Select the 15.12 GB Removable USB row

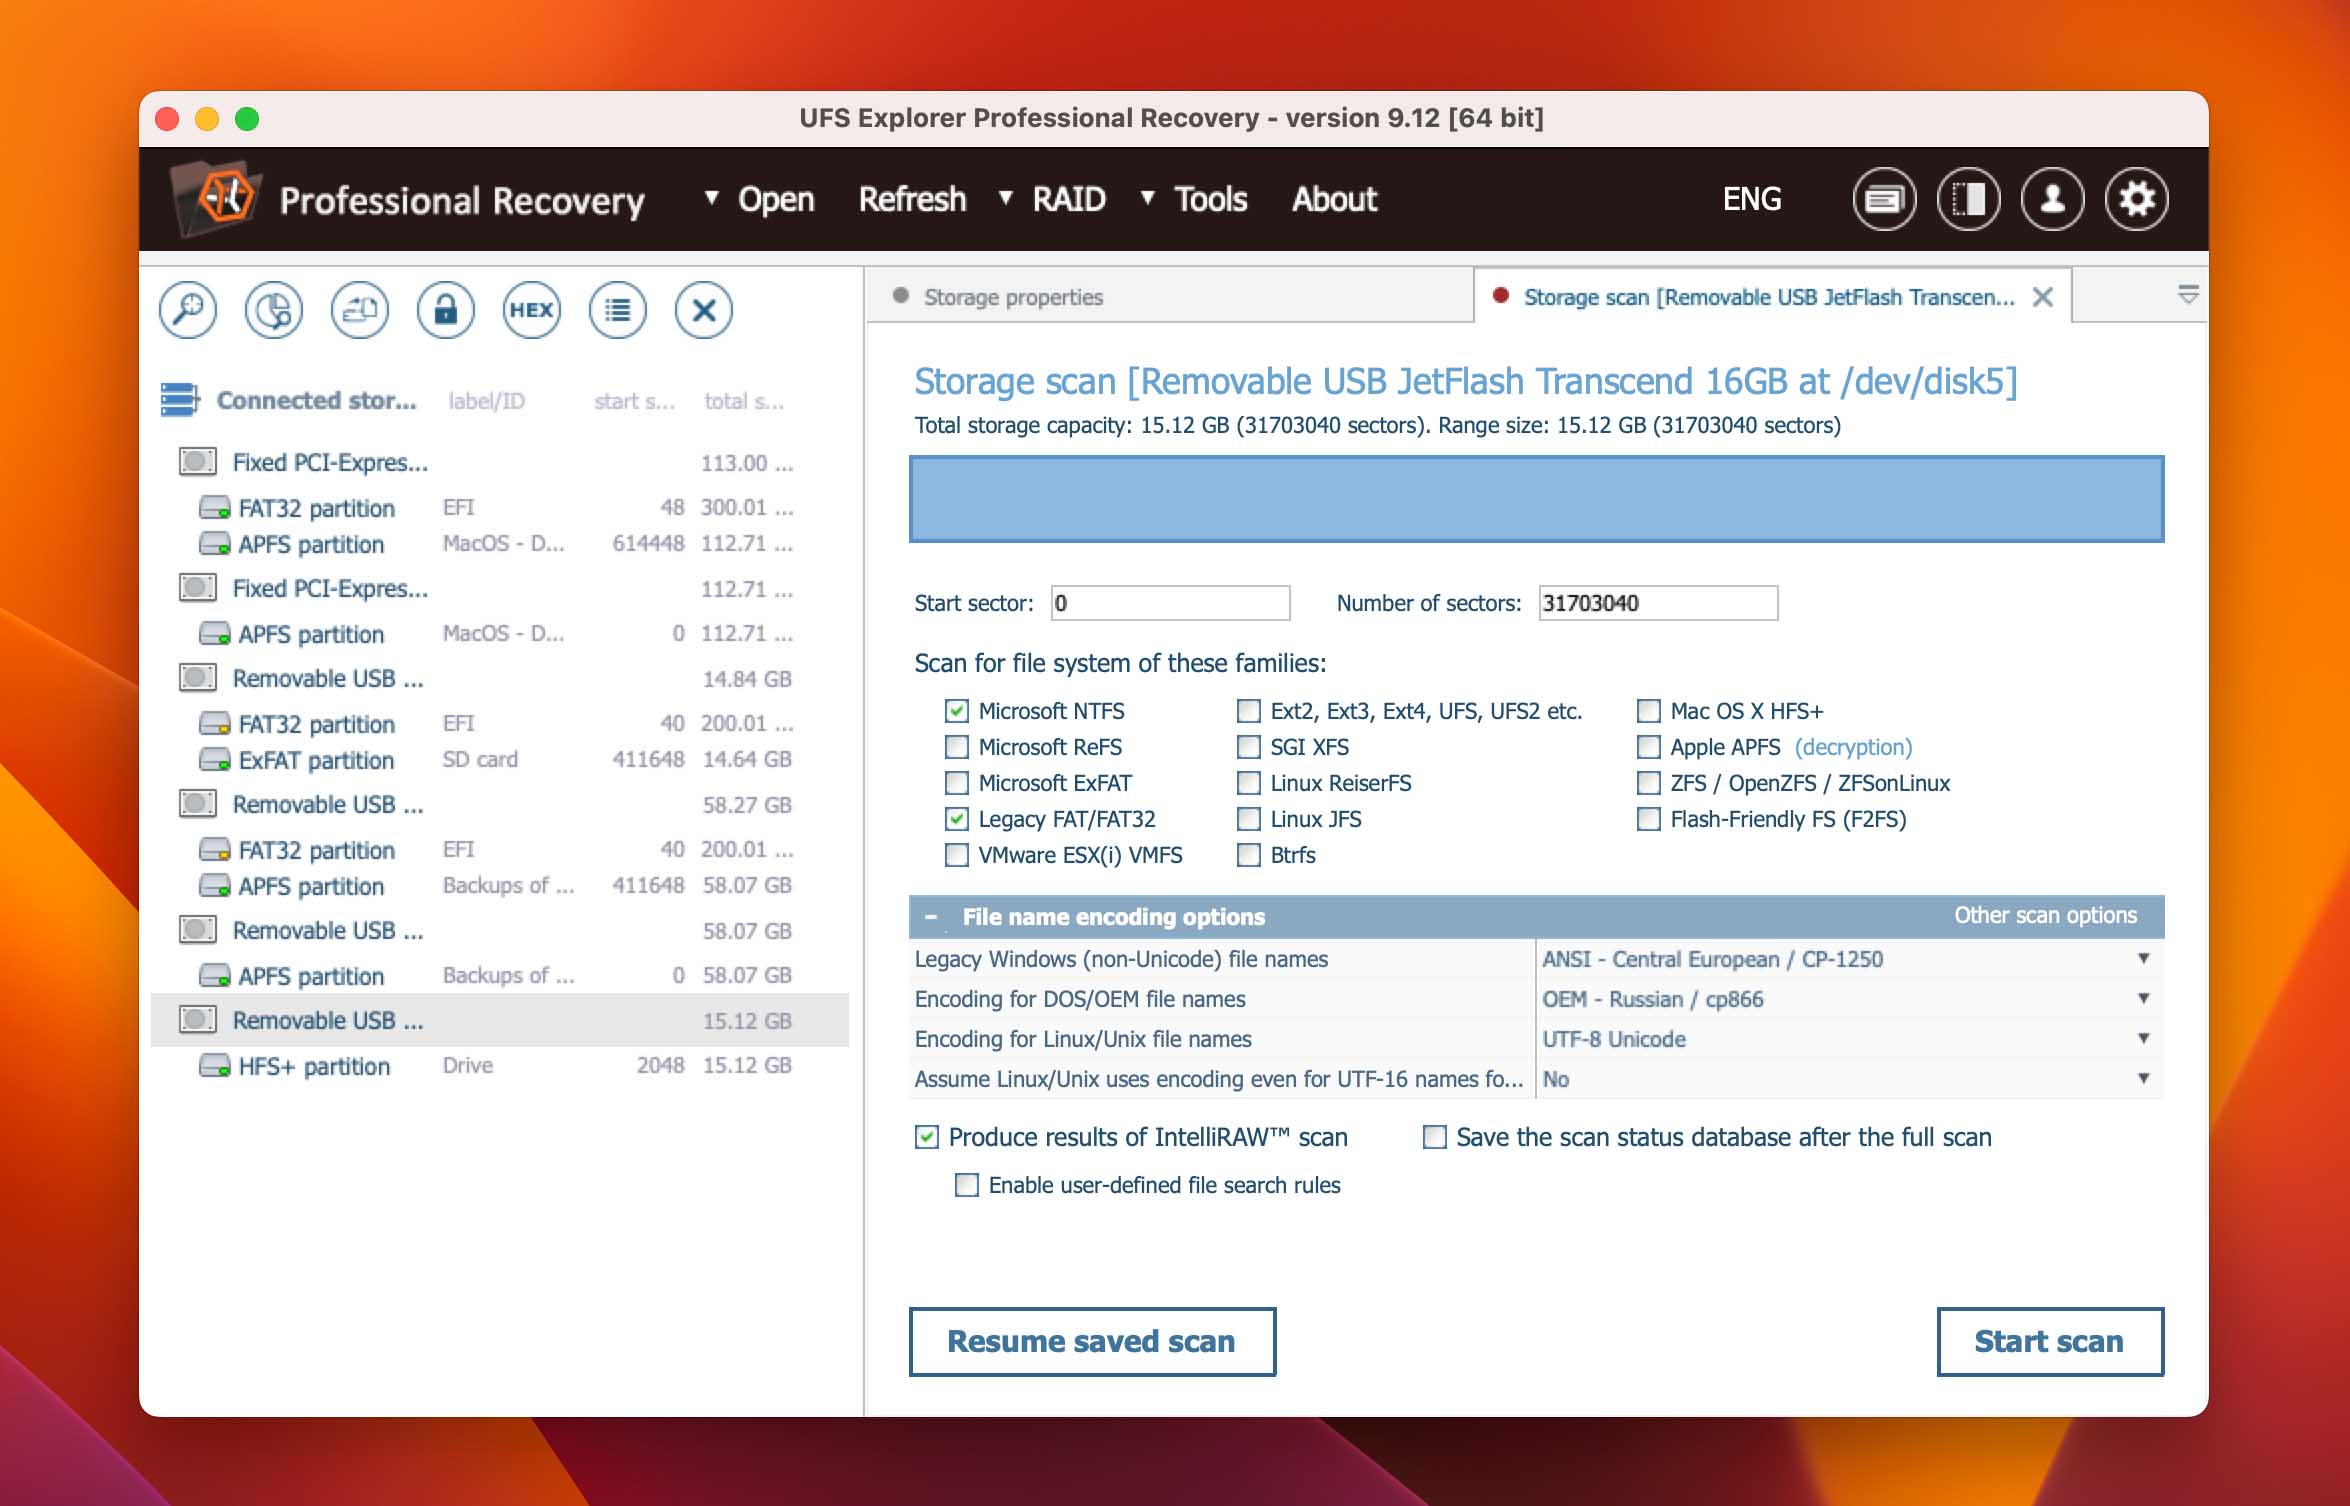[x=500, y=1020]
